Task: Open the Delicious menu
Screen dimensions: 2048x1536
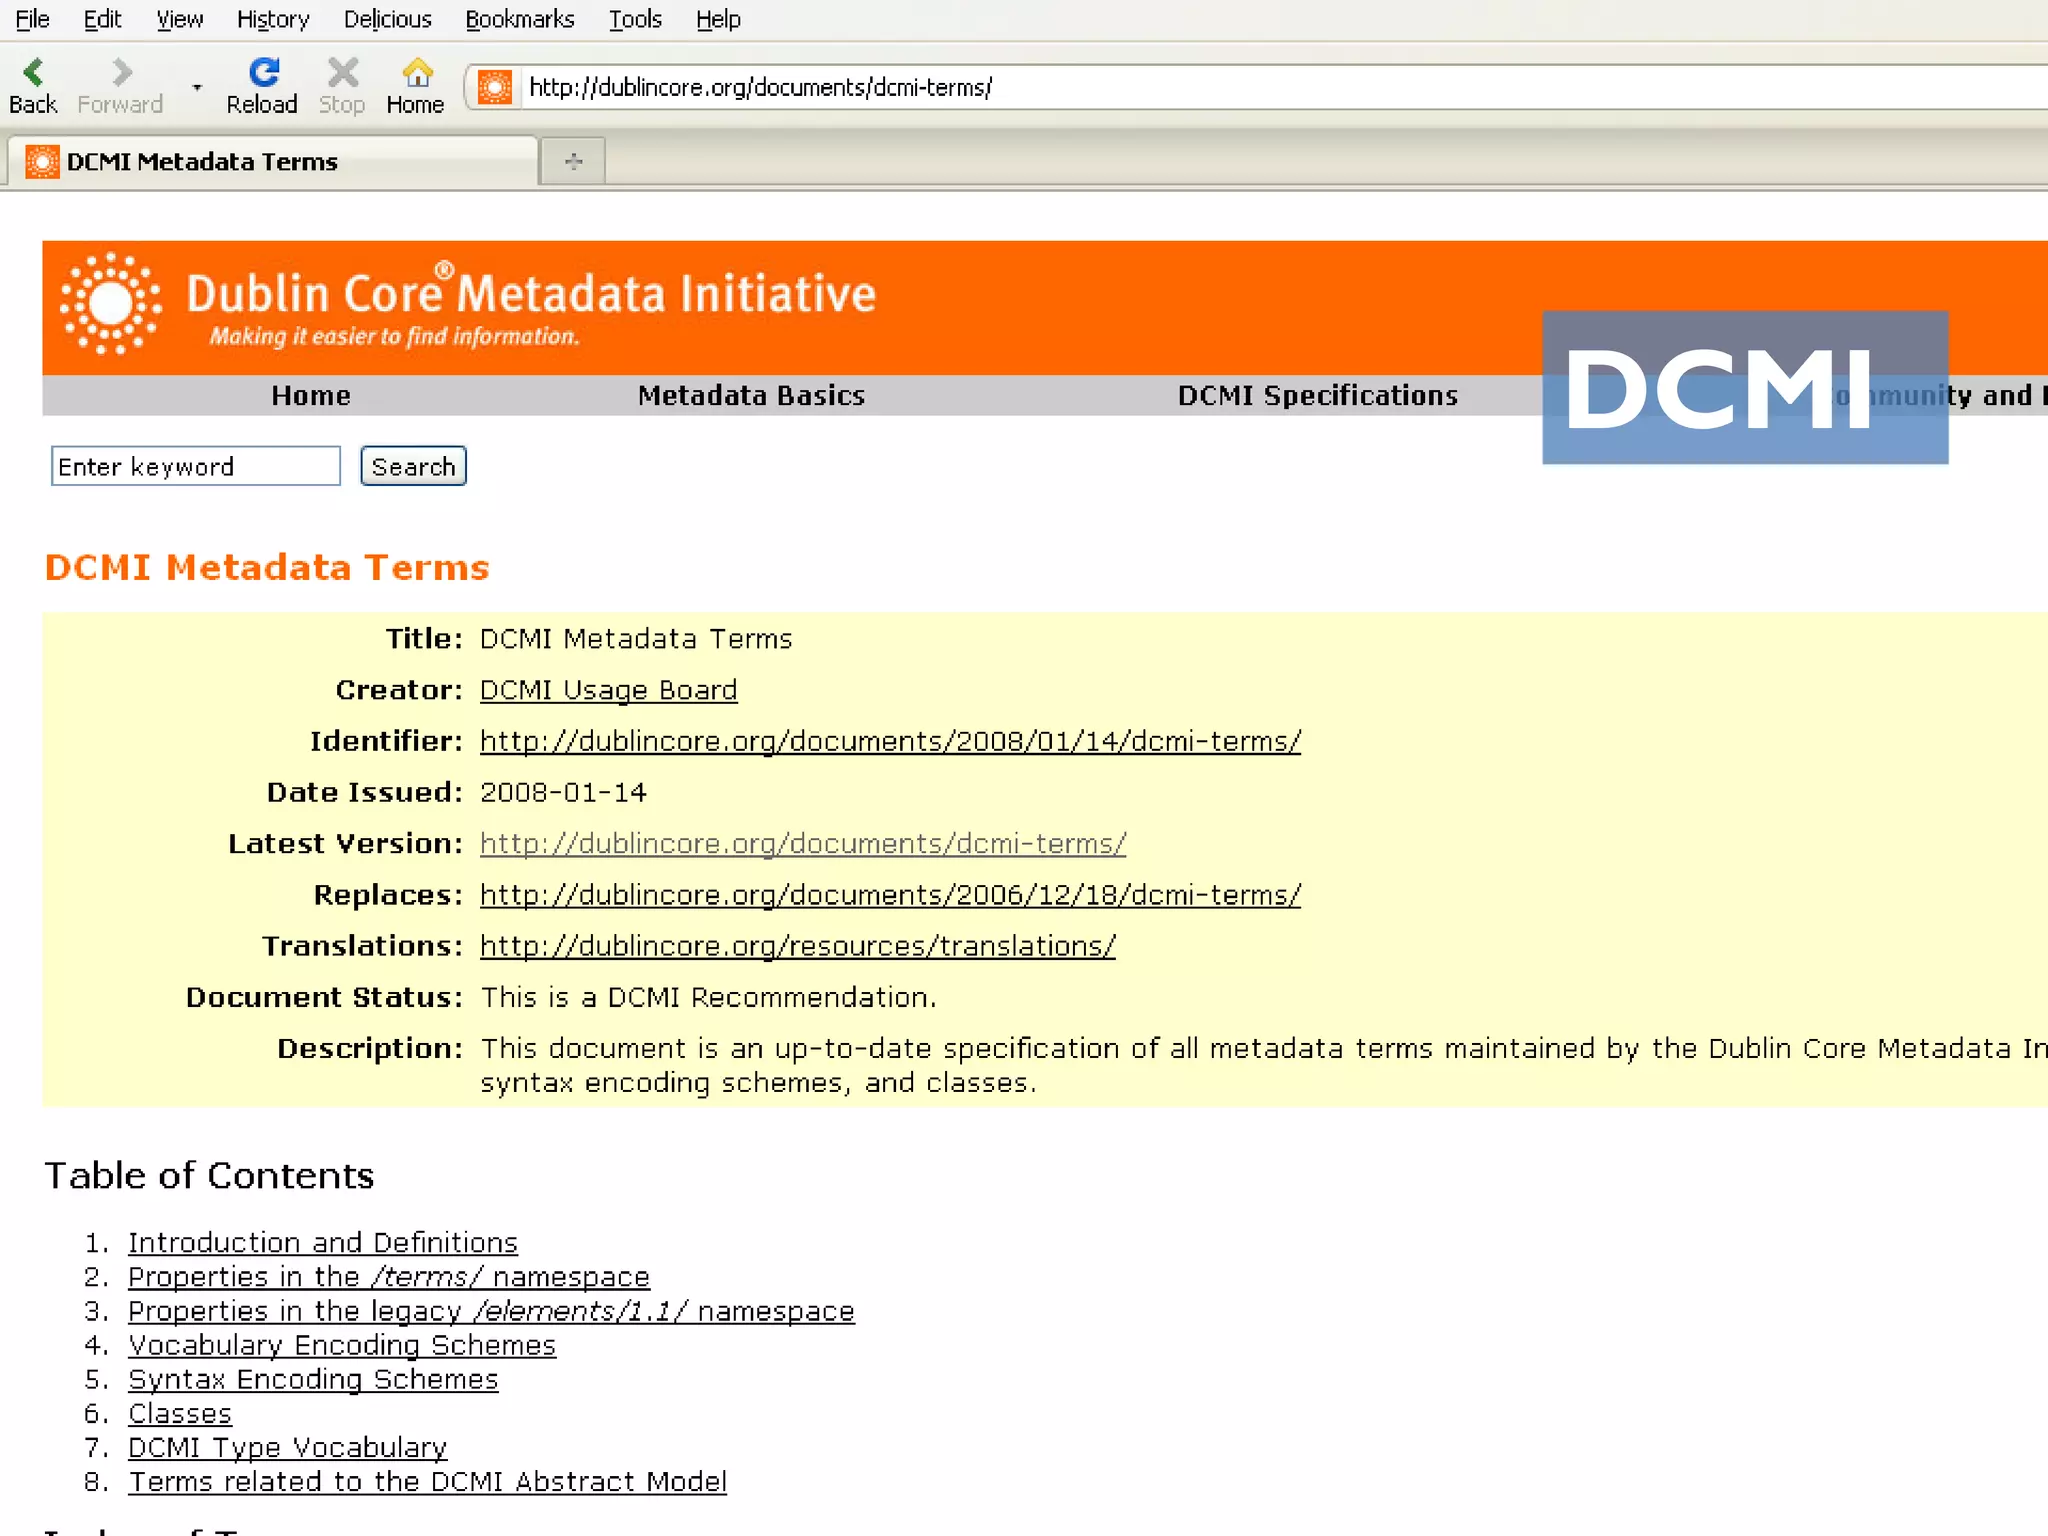Action: pos(388,19)
